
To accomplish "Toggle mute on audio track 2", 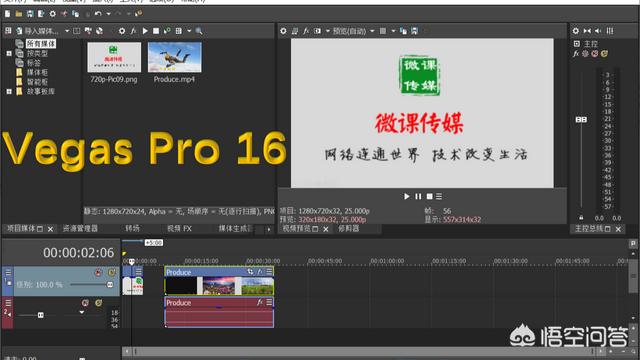I will pos(85,303).
